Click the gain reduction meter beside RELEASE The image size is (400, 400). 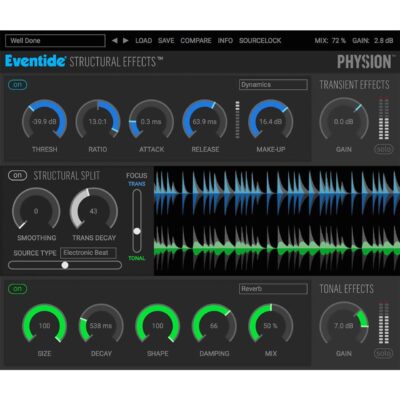pyautogui.click(x=237, y=120)
